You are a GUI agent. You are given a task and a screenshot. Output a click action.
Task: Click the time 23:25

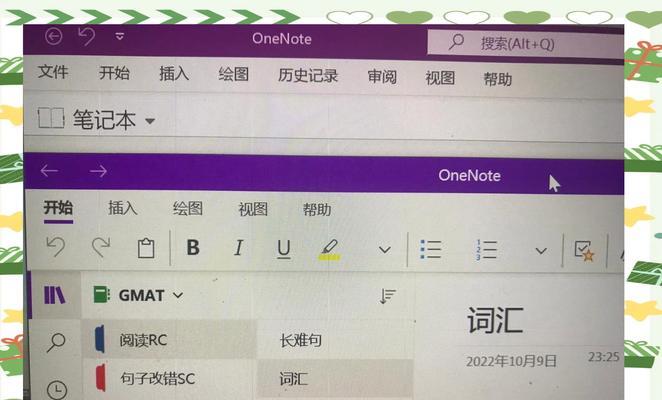coord(604,357)
